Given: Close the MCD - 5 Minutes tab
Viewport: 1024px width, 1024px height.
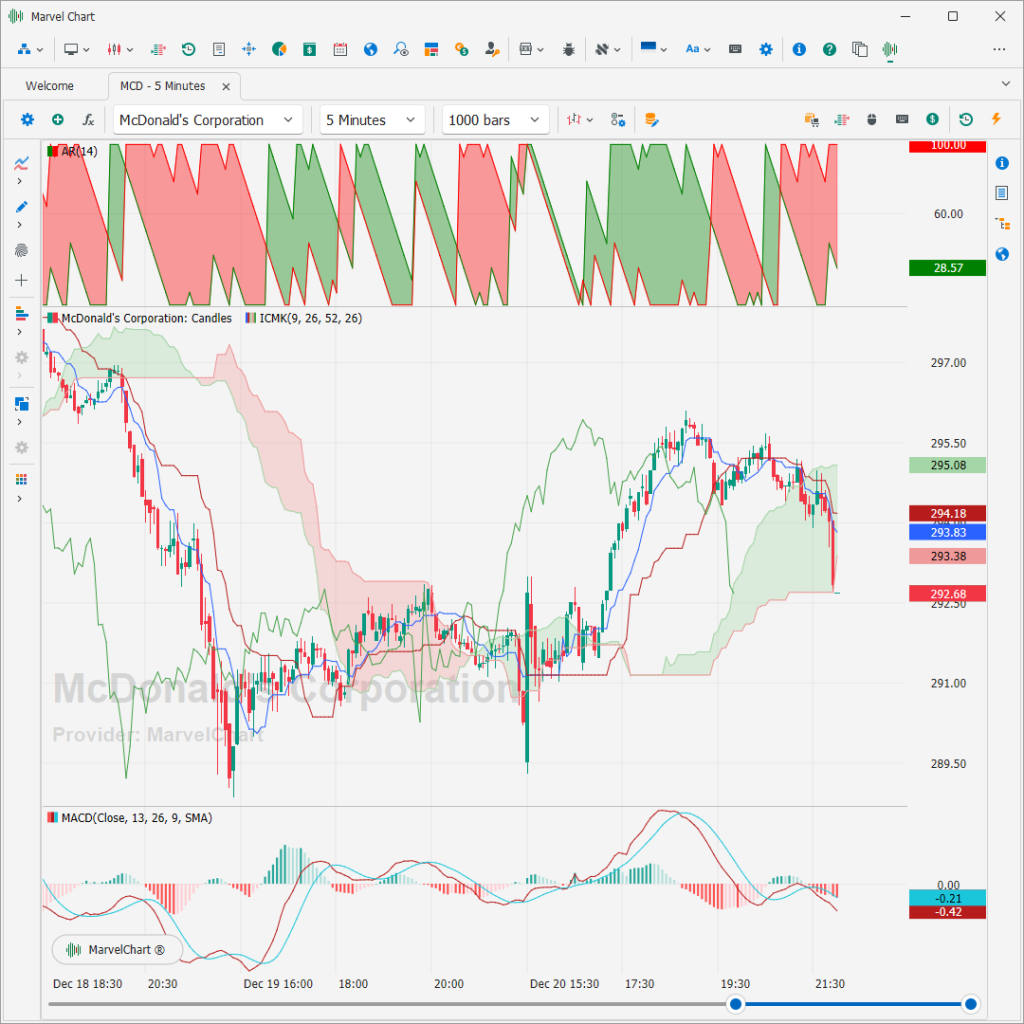Looking at the screenshot, I should click(226, 86).
